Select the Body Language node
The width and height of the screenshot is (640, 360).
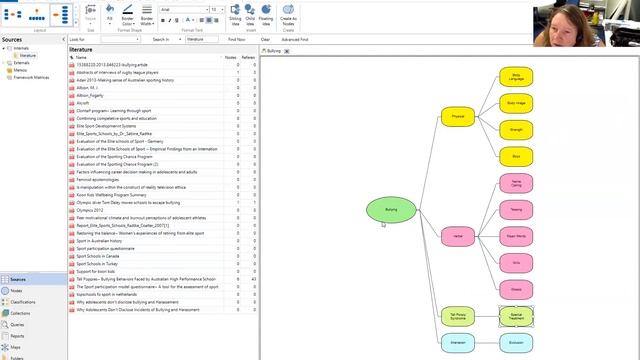point(516,77)
